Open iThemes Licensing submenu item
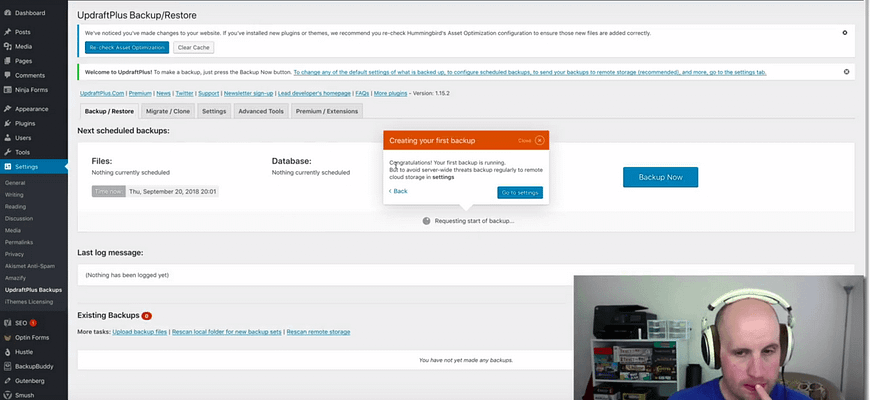This screenshot has height=400, width=870. click(29, 302)
